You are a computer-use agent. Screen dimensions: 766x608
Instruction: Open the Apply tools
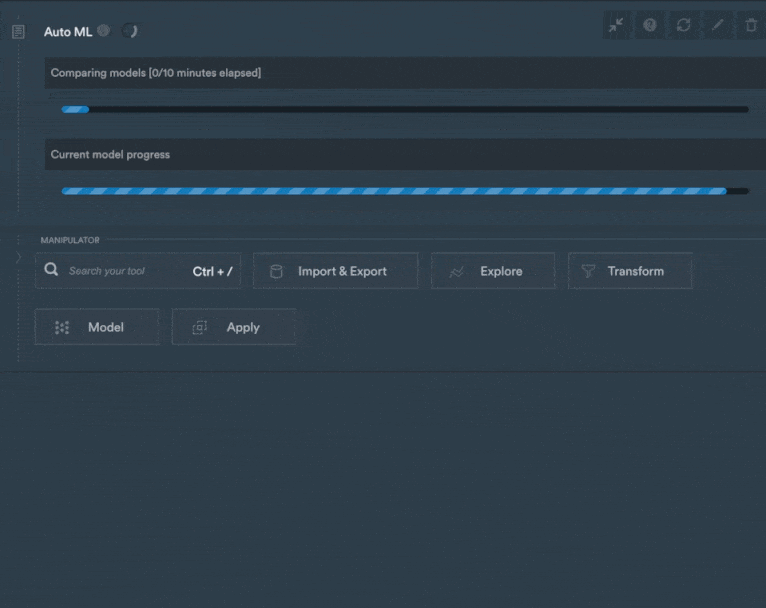(x=234, y=327)
